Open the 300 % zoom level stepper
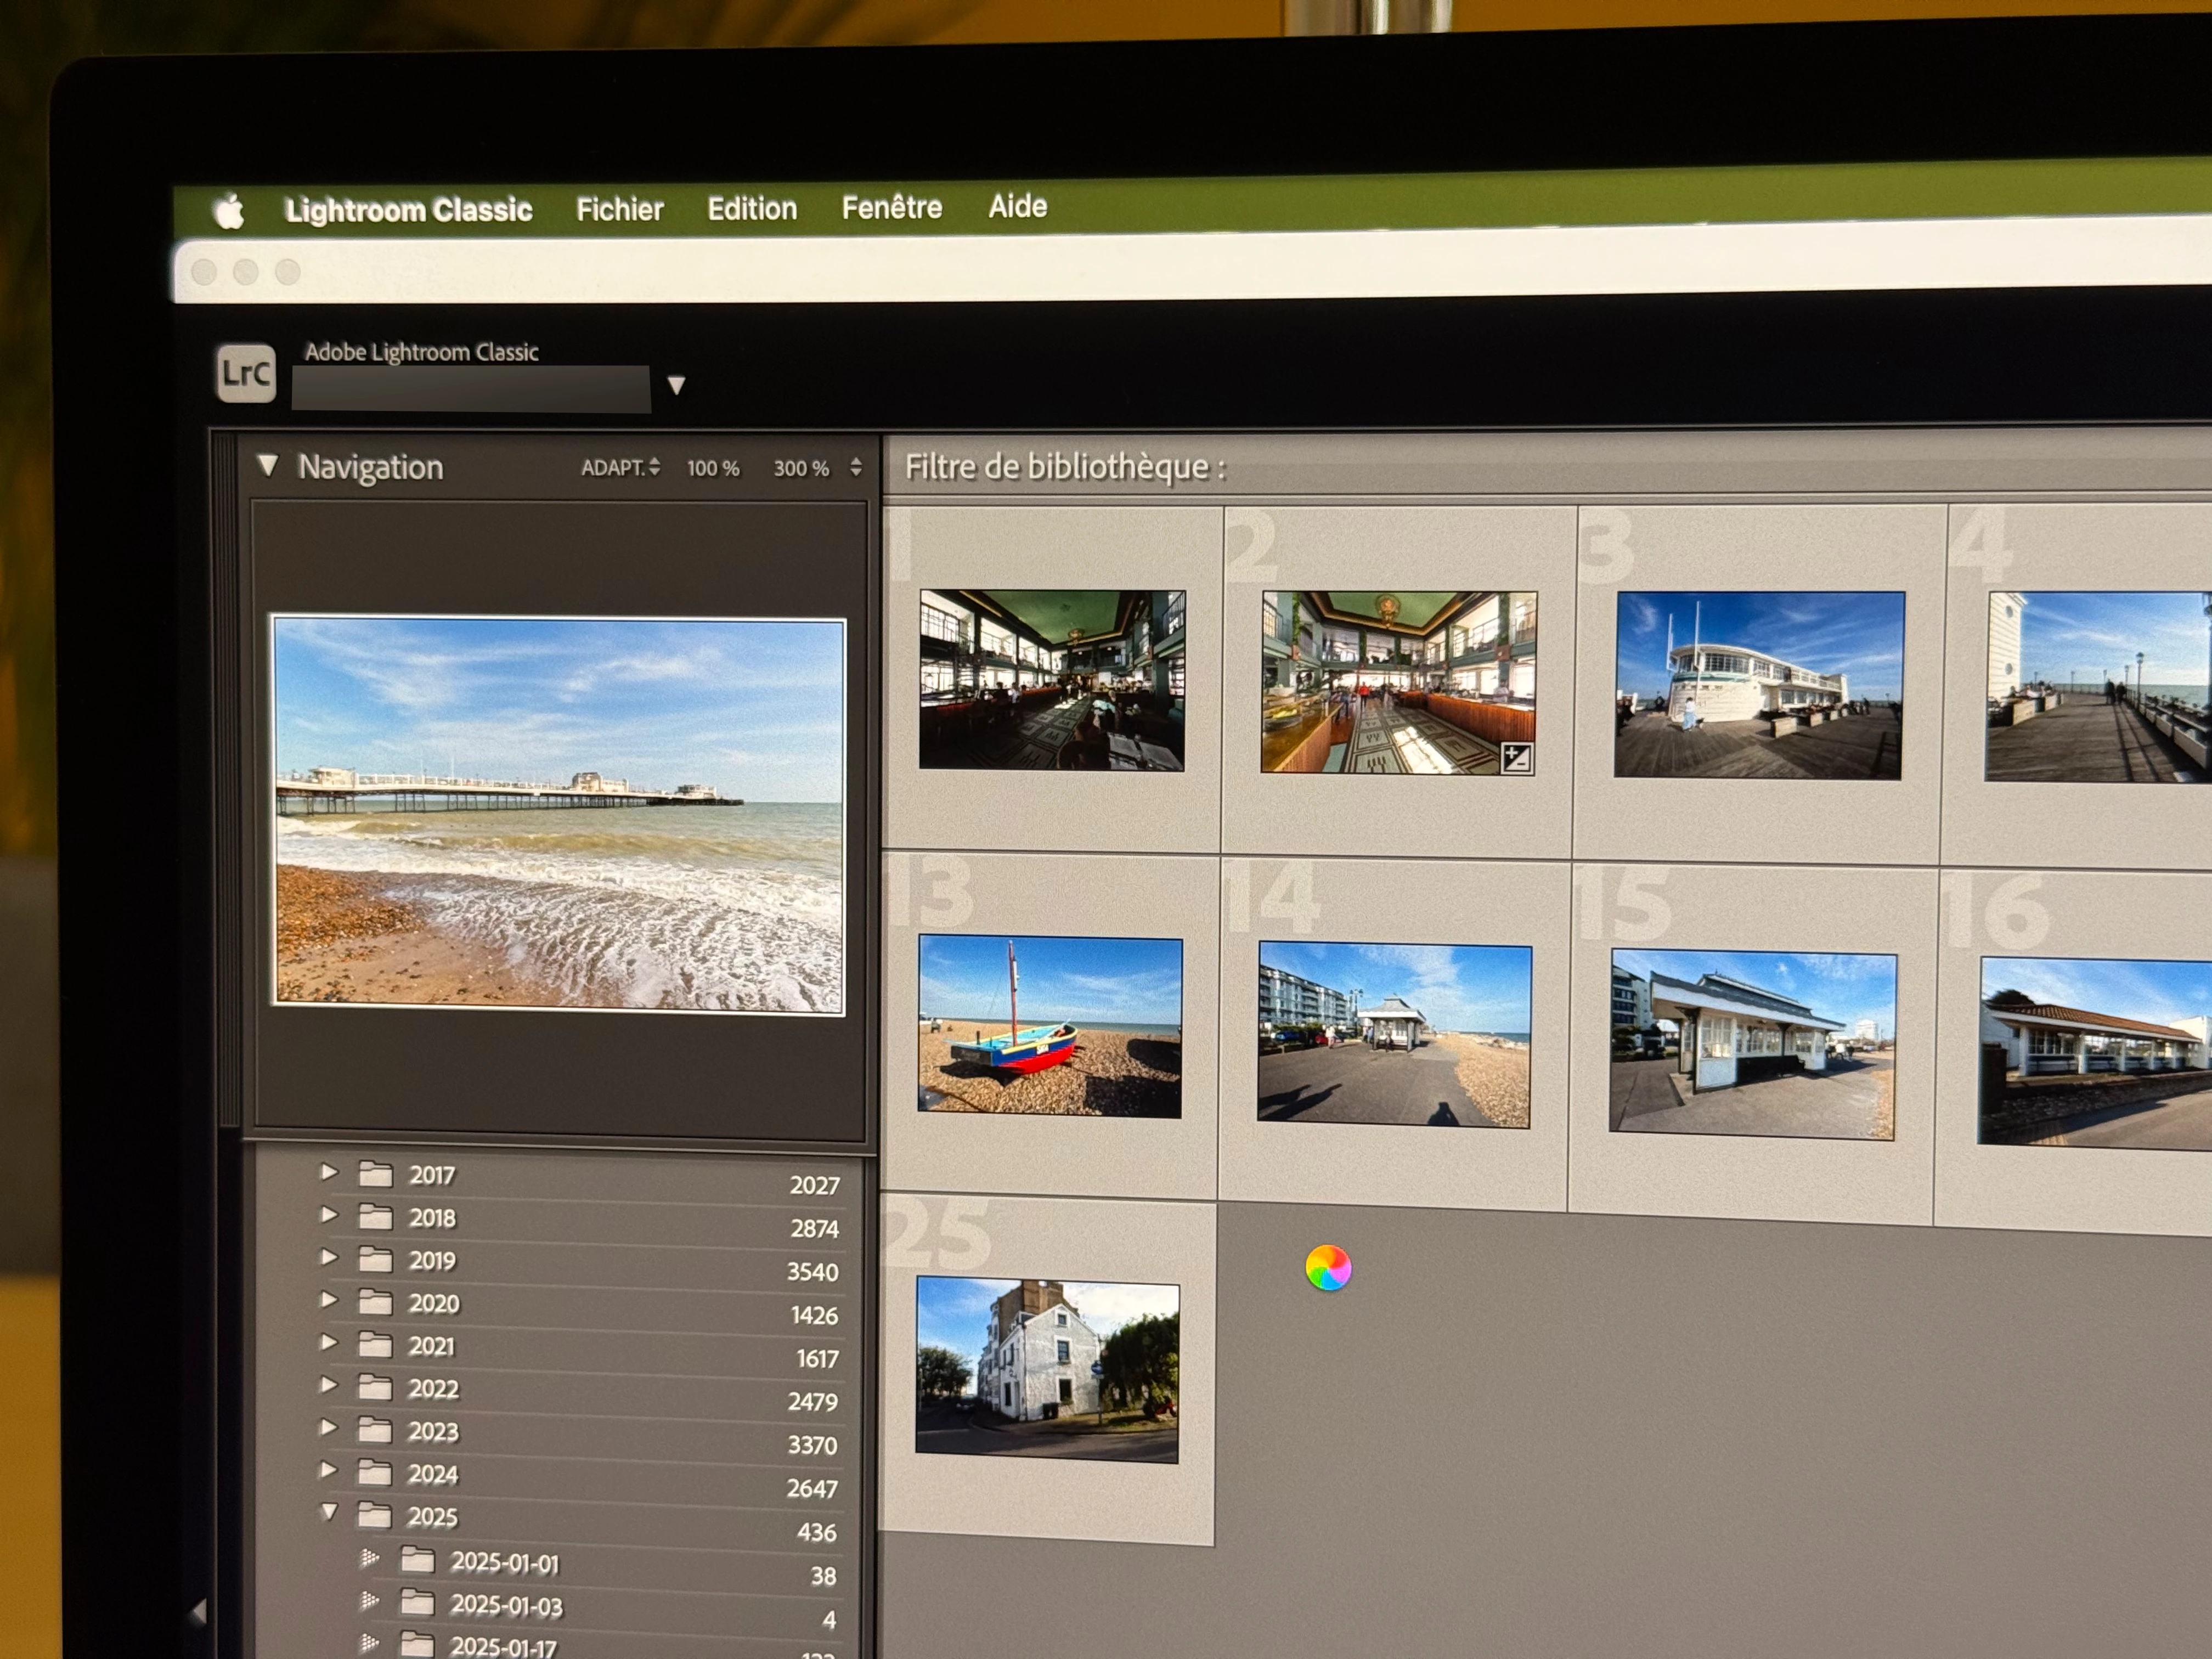The width and height of the screenshot is (2212, 1659). [x=855, y=467]
